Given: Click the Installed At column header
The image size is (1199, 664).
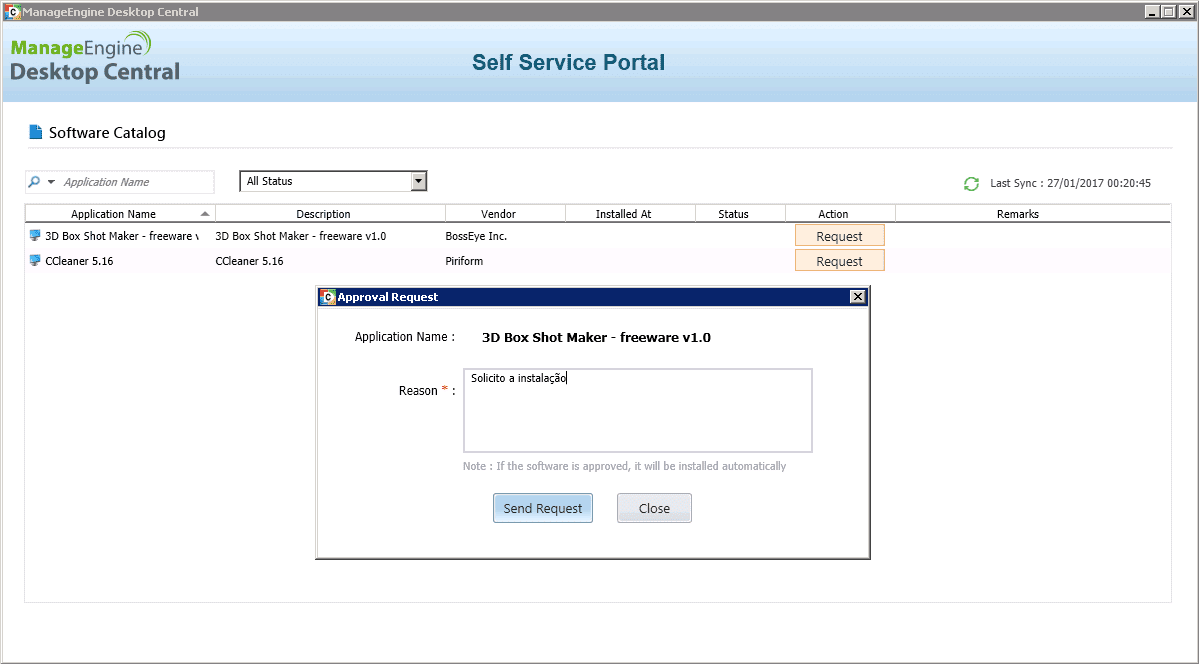Looking at the screenshot, I should [630, 214].
